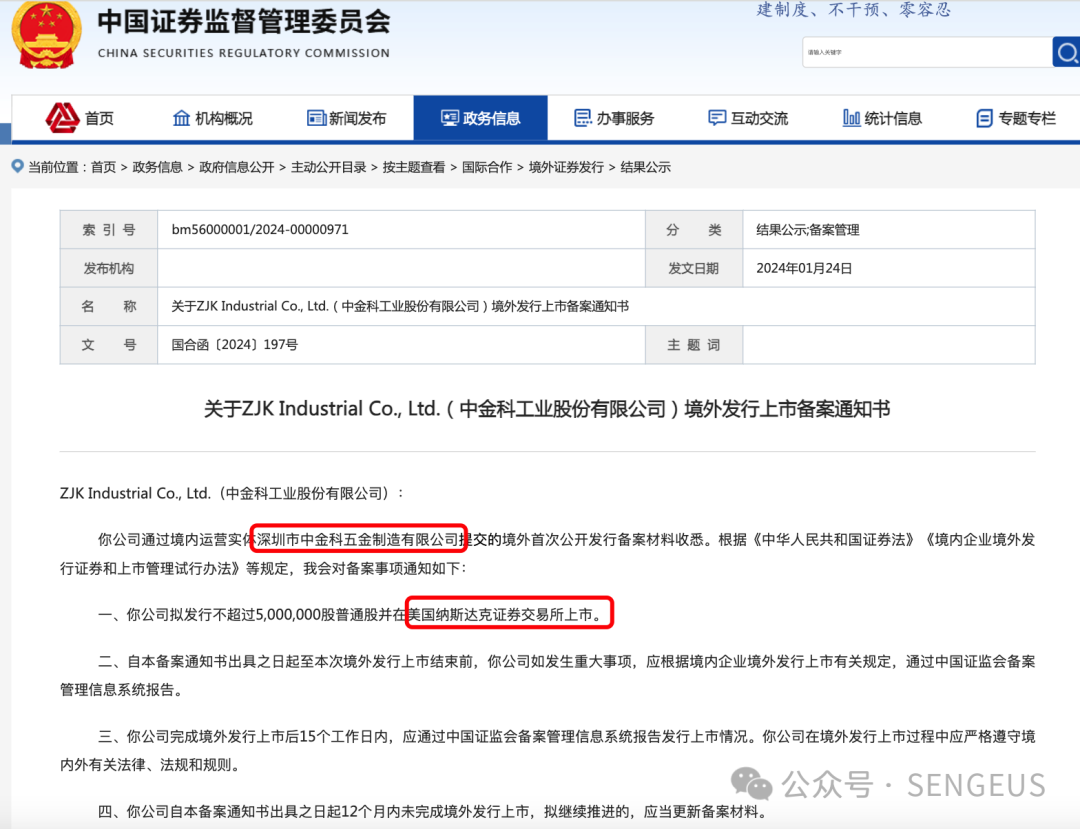Open the 专题专栏 nav tab
The image size is (1080, 829).
click(1027, 118)
